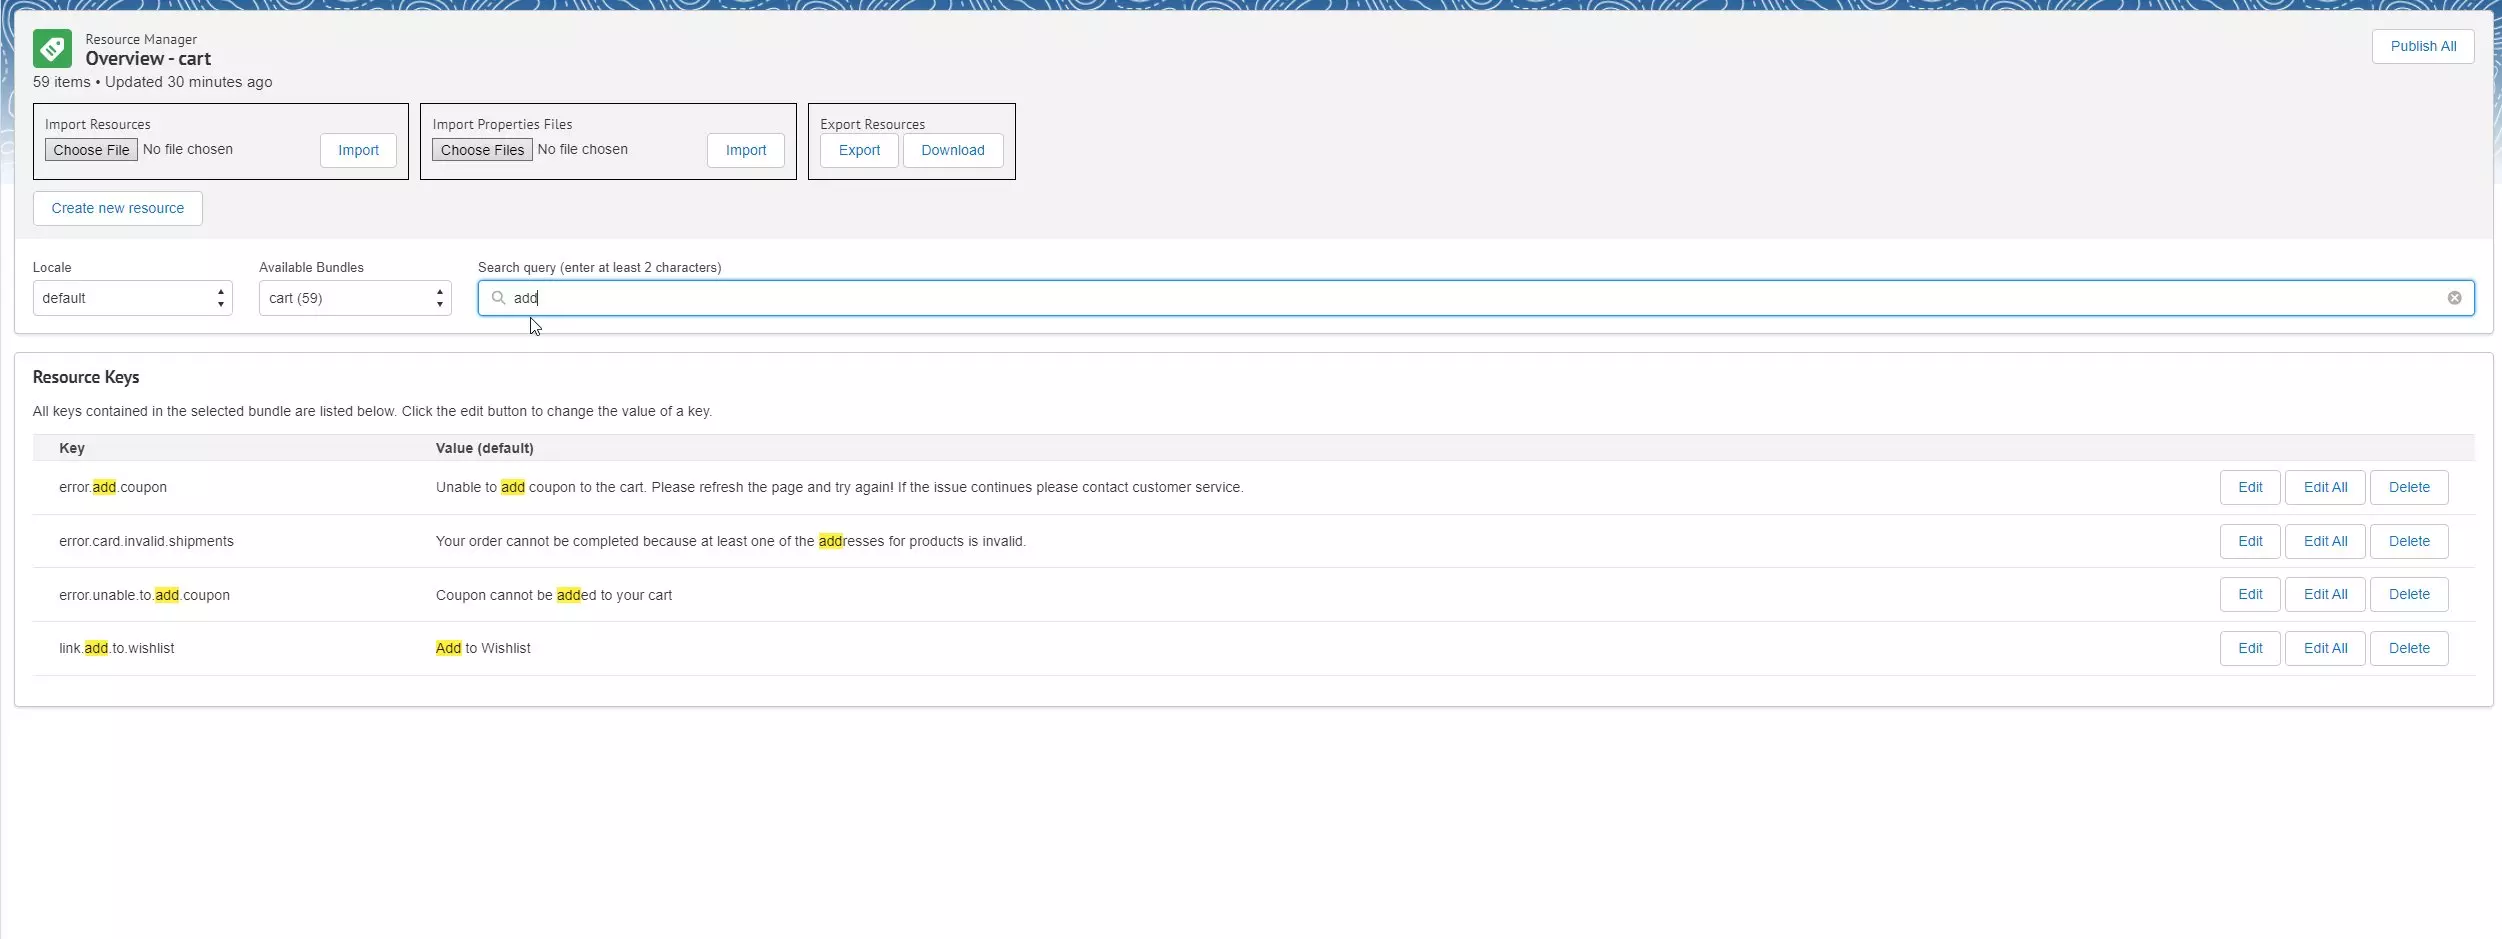Click the Resource Manager tag icon
Viewport: 2502px width, 939px height.
click(52, 48)
